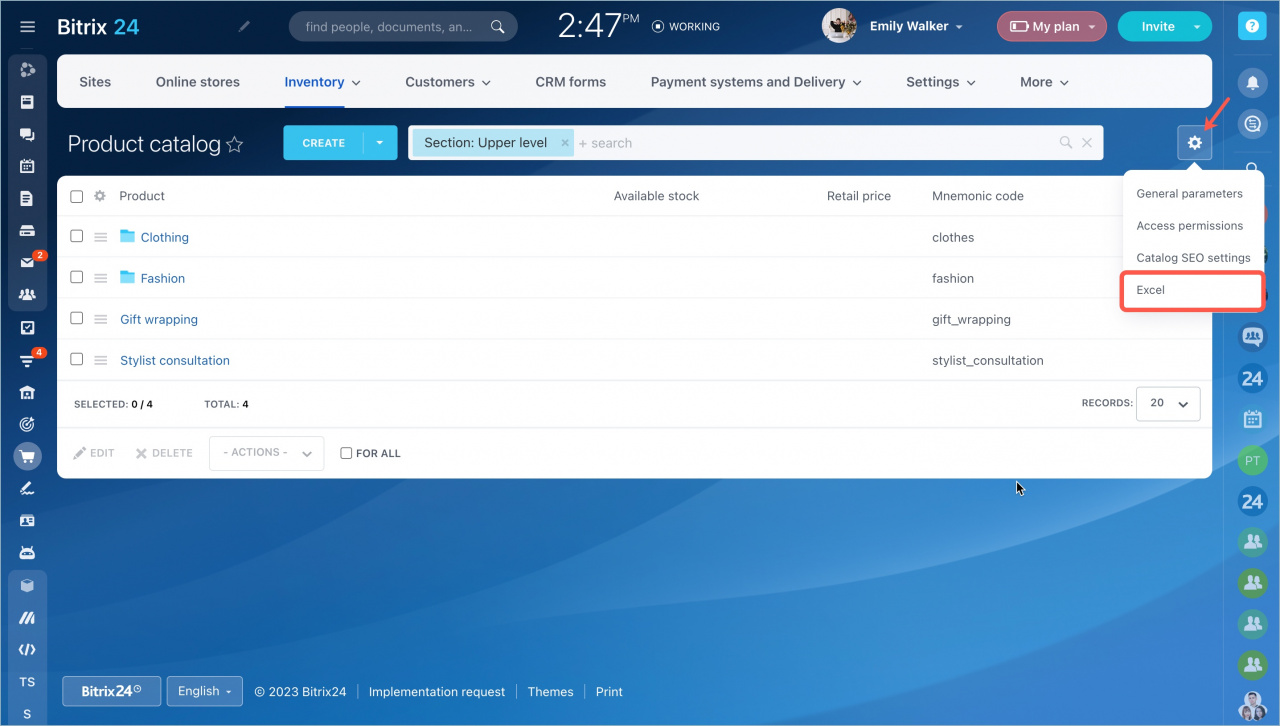Viewport: 1280px width, 726px height.
Task: Enable the FOR ALL checkbox
Action: [x=346, y=453]
